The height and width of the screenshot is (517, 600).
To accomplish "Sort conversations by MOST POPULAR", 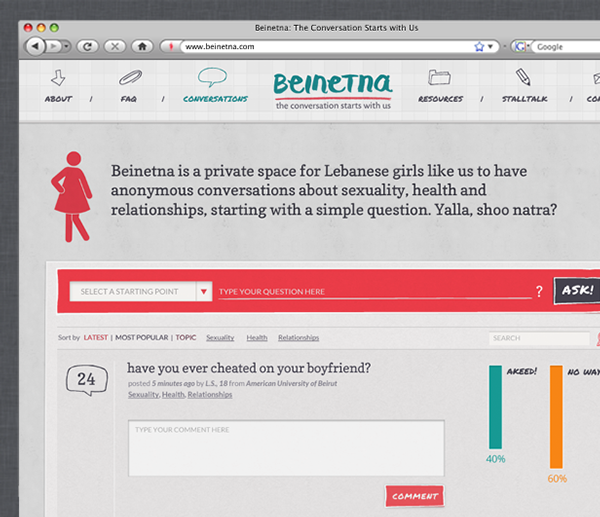I will pyautogui.click(x=142, y=338).
